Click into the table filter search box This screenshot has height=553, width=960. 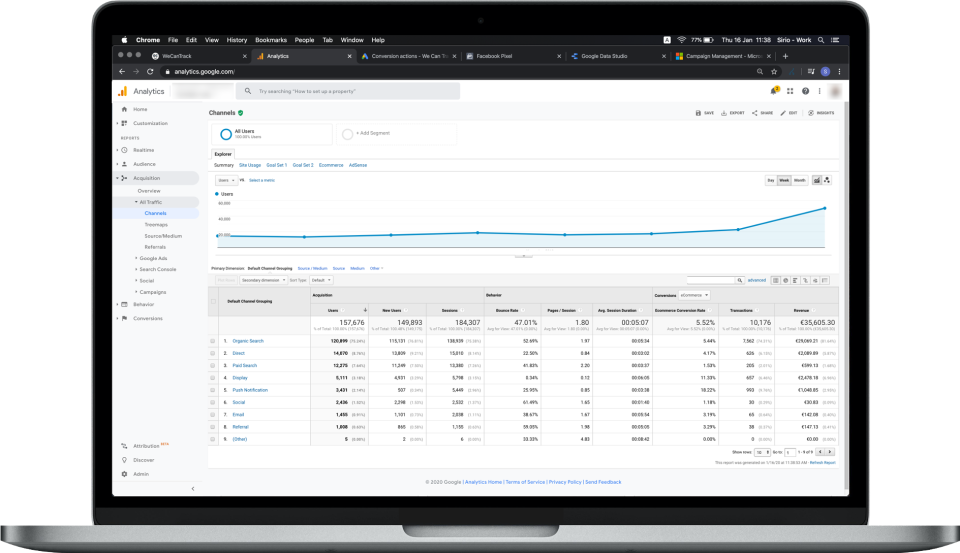710,280
